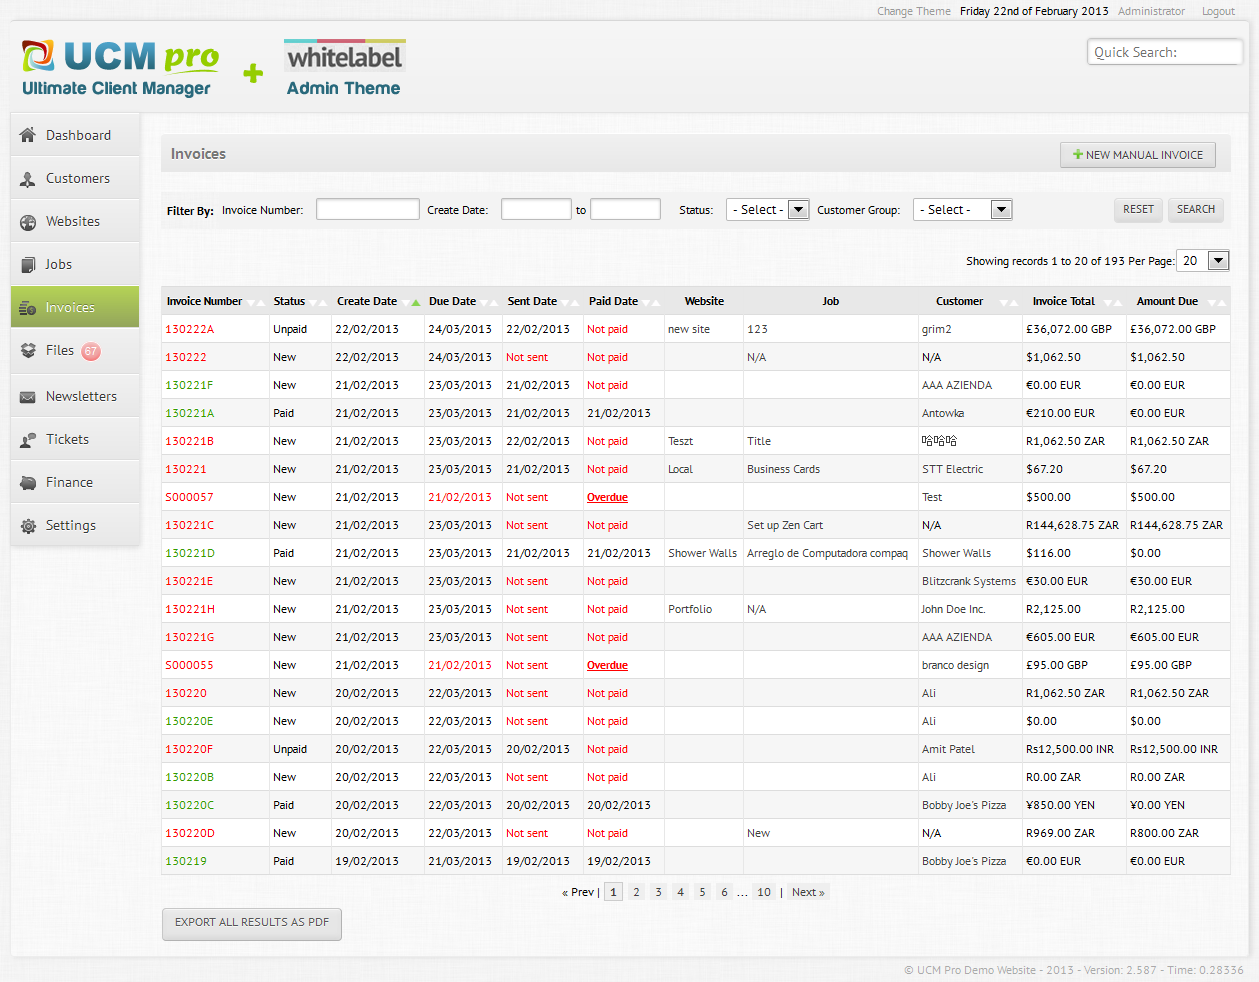Image resolution: width=1259 pixels, height=982 pixels.
Task: Click customer 'John Doe Inc.' cell
Action: (x=953, y=609)
